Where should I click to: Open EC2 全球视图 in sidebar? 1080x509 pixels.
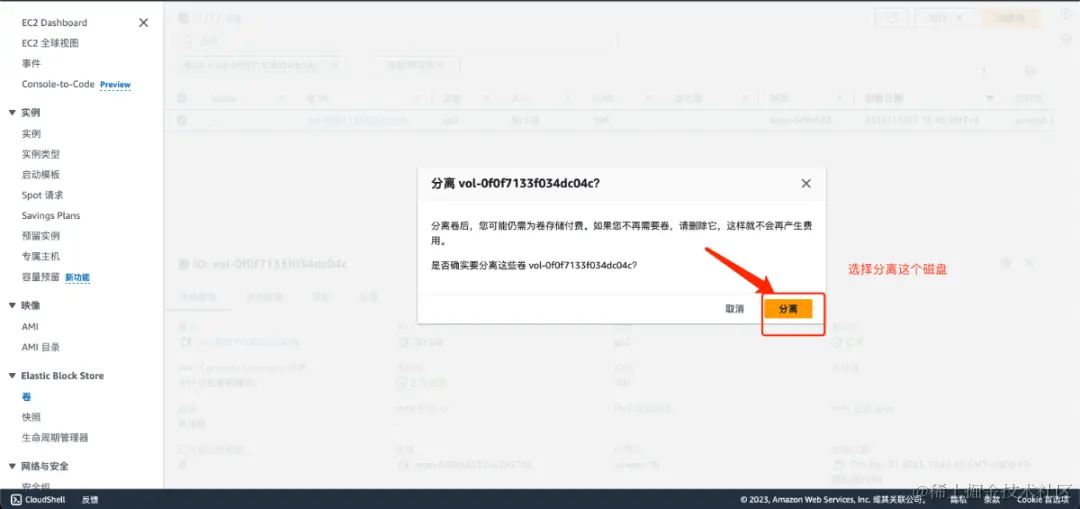[50, 43]
